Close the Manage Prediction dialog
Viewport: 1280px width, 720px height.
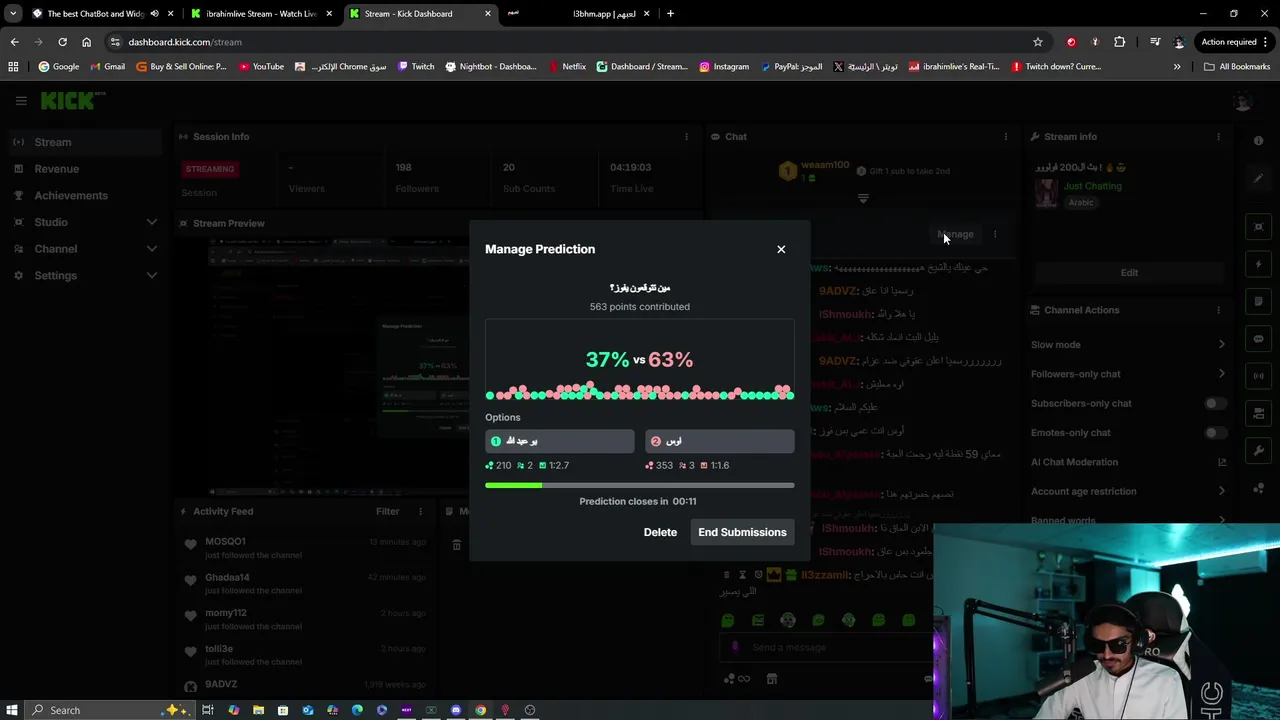[x=781, y=249]
